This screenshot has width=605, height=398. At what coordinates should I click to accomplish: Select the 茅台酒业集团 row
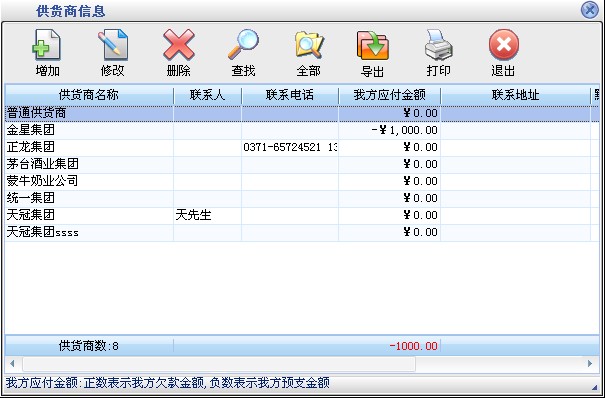coord(302,164)
